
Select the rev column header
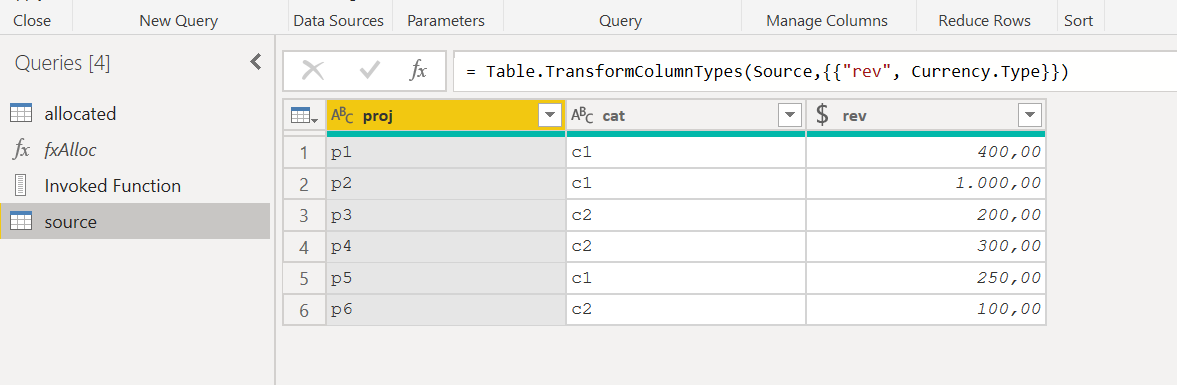[926, 116]
